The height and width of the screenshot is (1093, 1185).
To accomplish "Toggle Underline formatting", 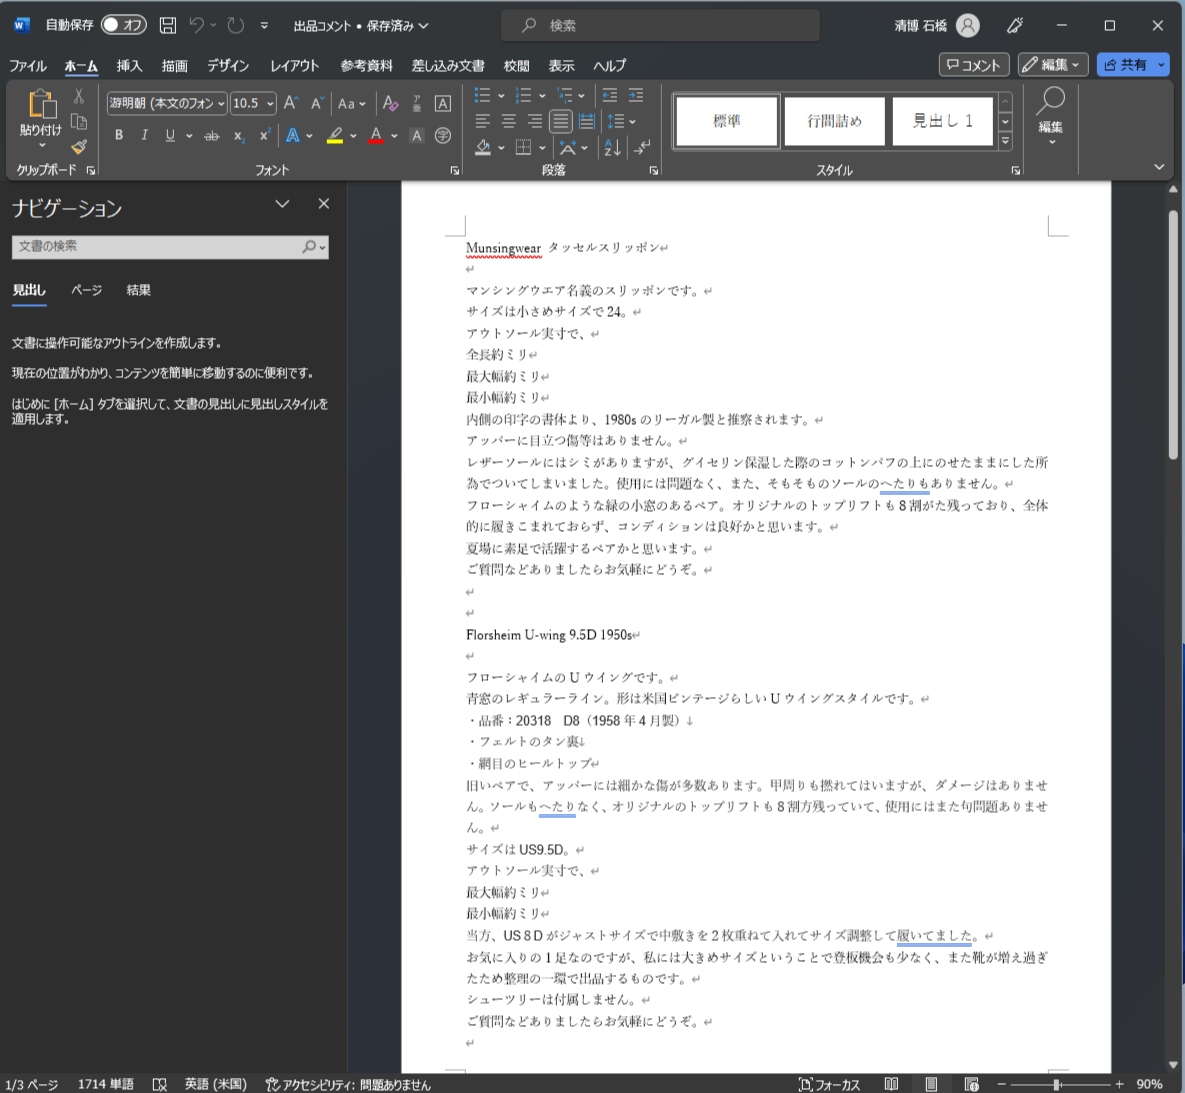I will [170, 135].
